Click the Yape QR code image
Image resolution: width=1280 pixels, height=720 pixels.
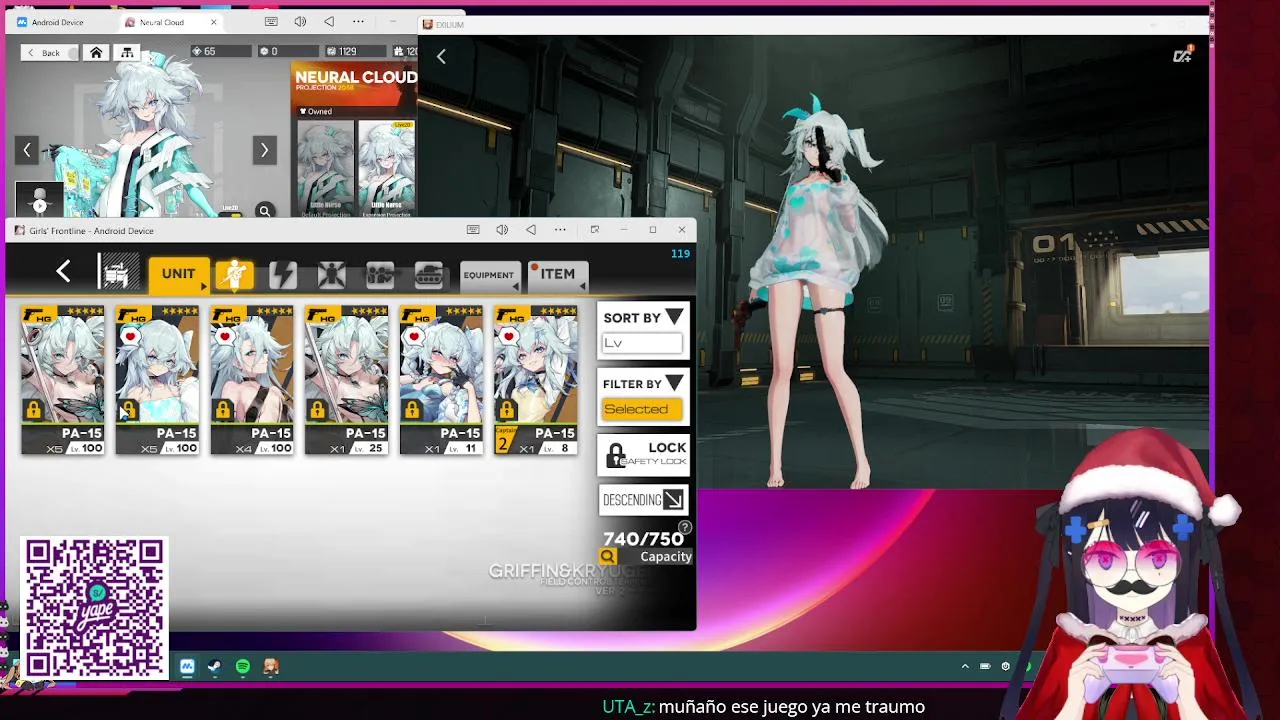click(94, 608)
